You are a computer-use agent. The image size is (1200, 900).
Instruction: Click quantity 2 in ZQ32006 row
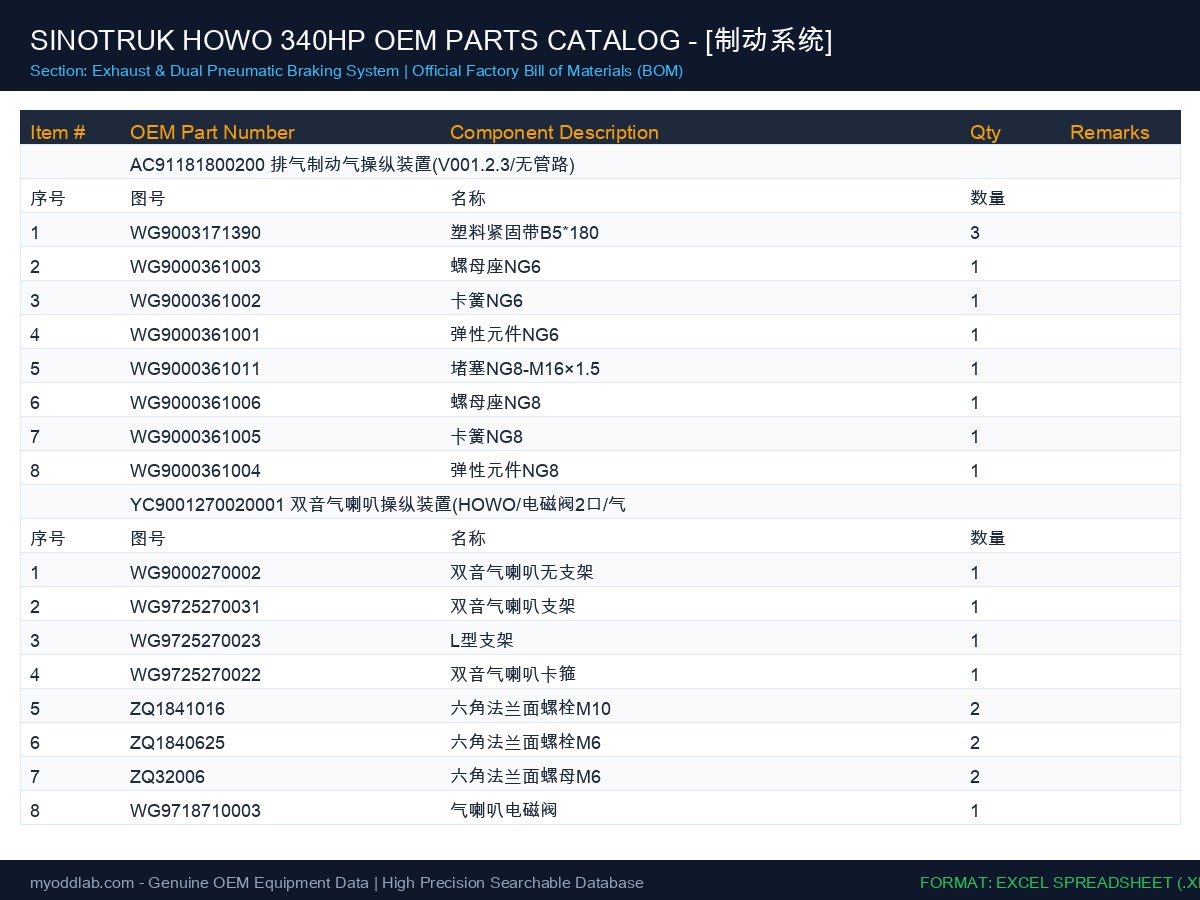(975, 777)
